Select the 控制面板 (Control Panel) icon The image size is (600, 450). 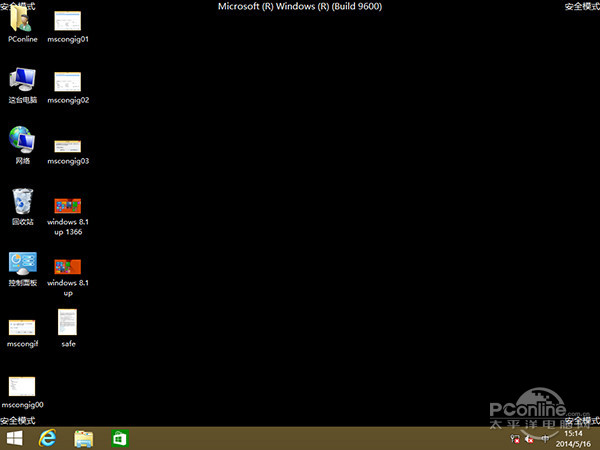(22, 264)
